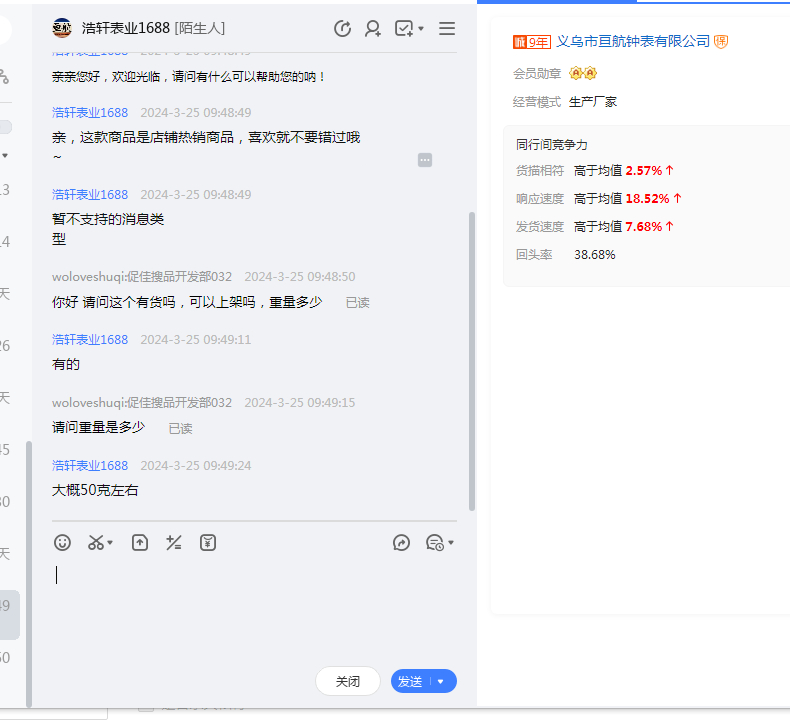Click the more options bubble beside hot-product message

[x=425, y=160]
